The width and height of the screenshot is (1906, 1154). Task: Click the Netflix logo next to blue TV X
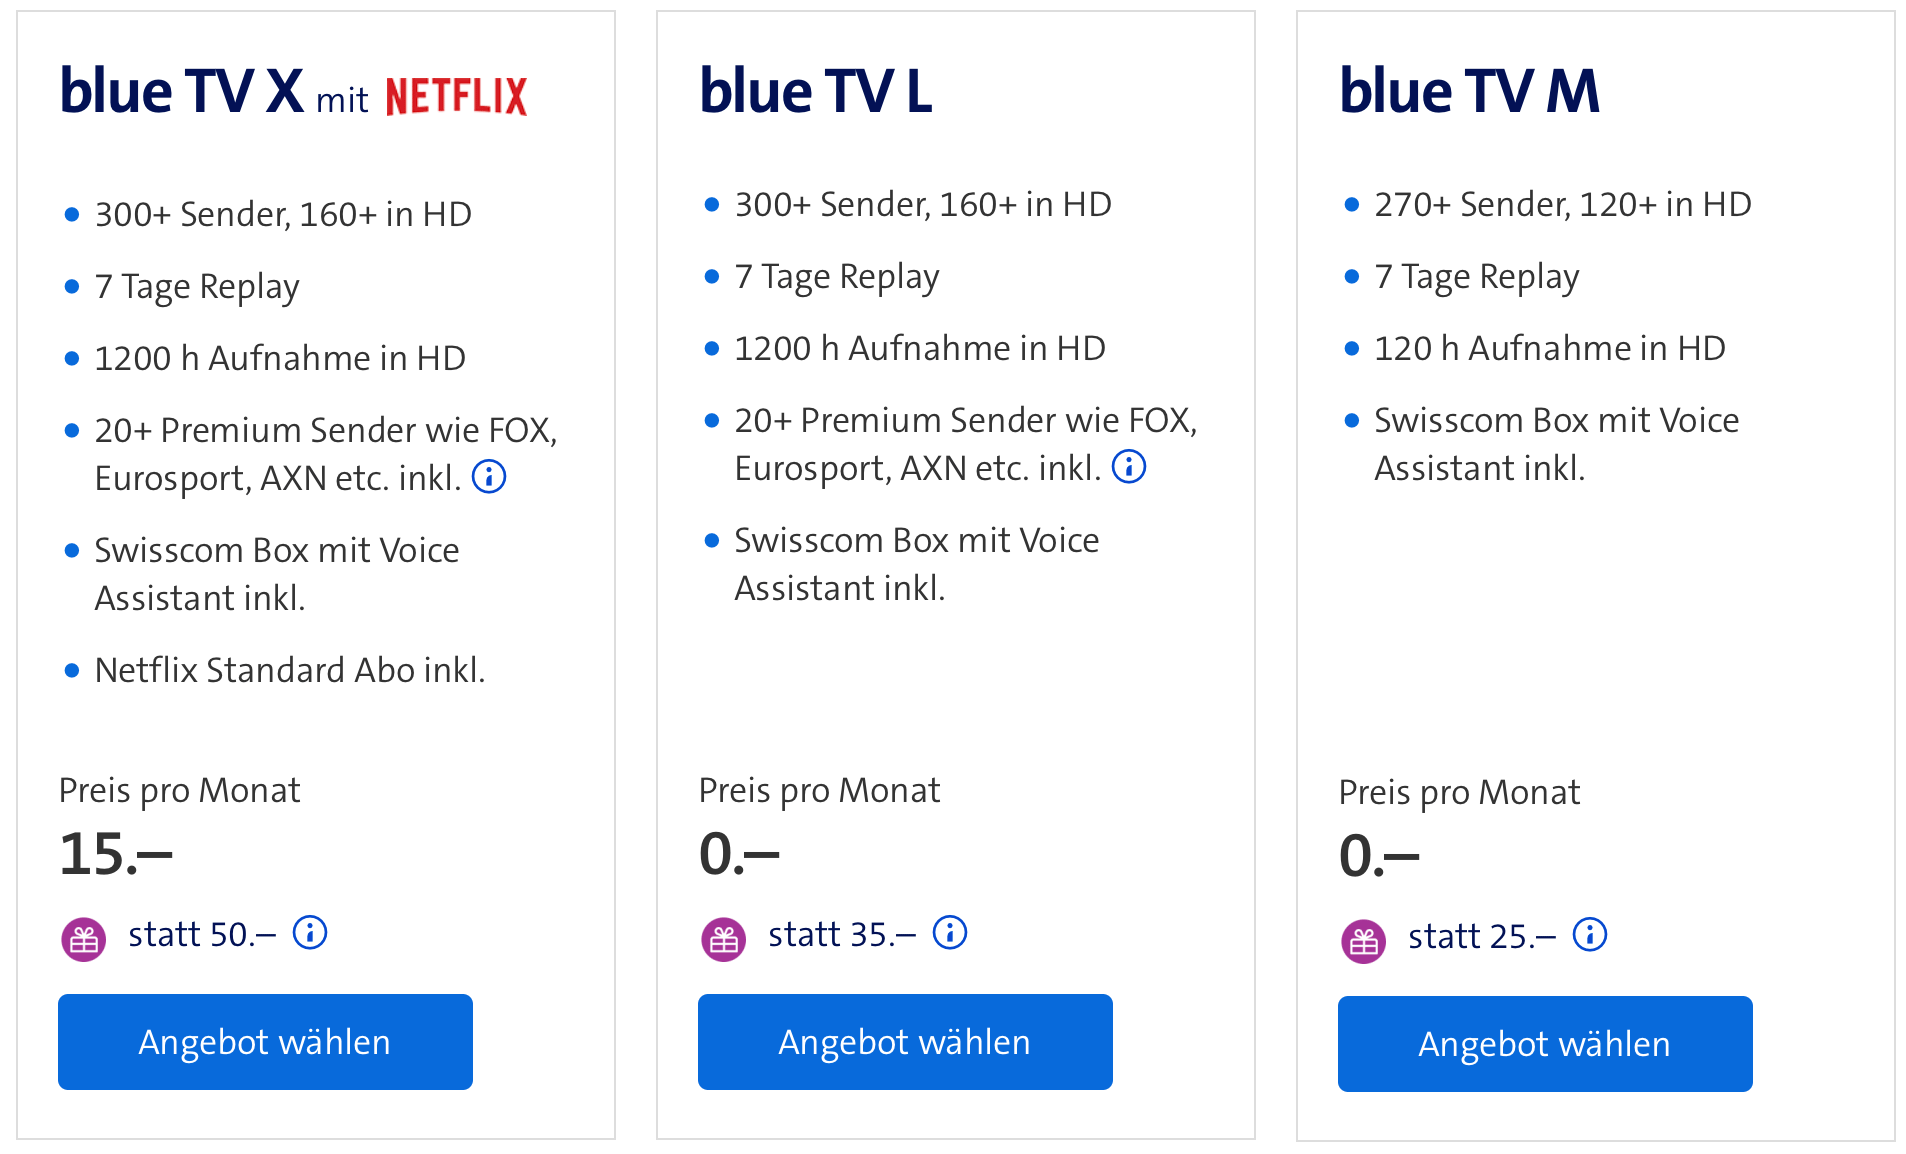[455, 95]
